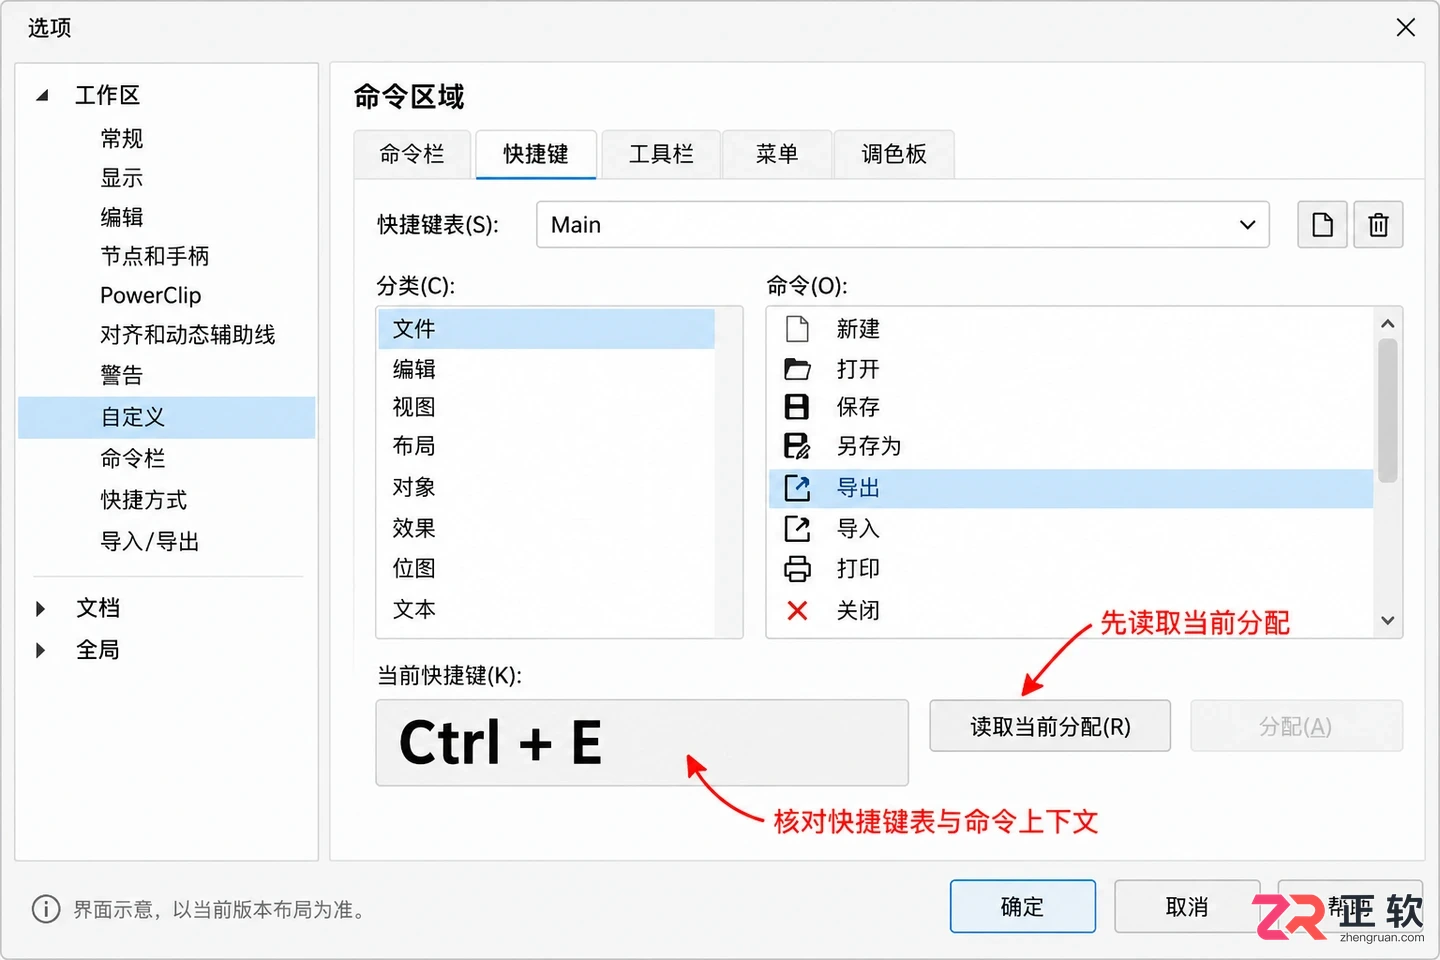Click the 当前快捷键 Ctrl + E field
This screenshot has width=1440, height=960.
pos(642,742)
